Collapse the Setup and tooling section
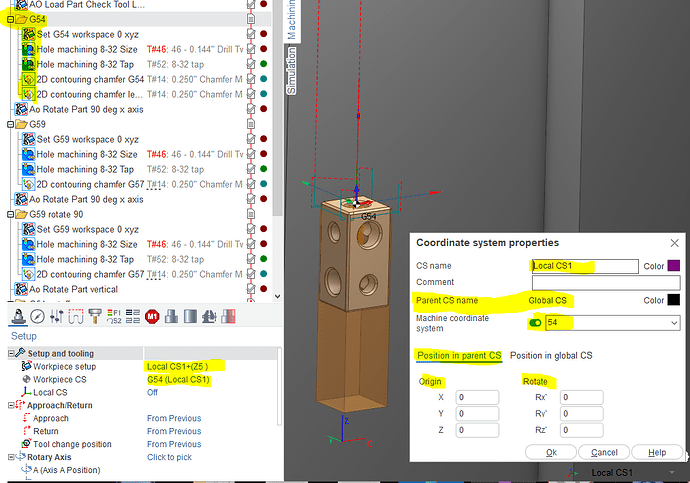This screenshot has height=483, width=690. tap(13, 354)
